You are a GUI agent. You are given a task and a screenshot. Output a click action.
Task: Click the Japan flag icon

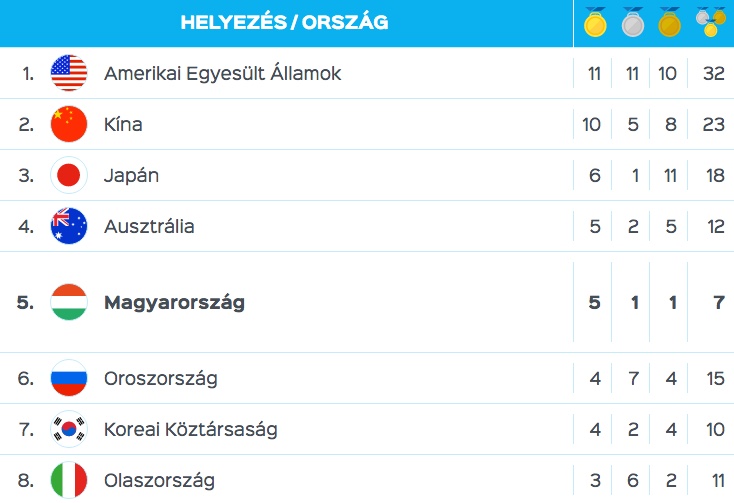69,175
